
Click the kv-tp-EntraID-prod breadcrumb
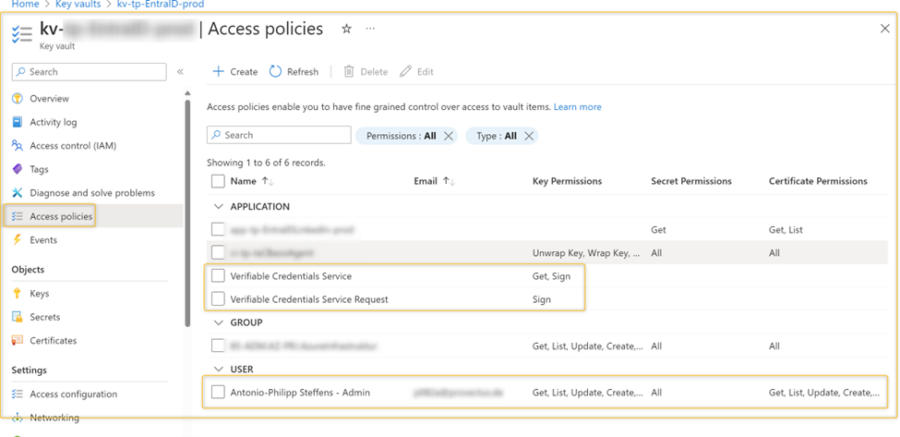(160, 4)
